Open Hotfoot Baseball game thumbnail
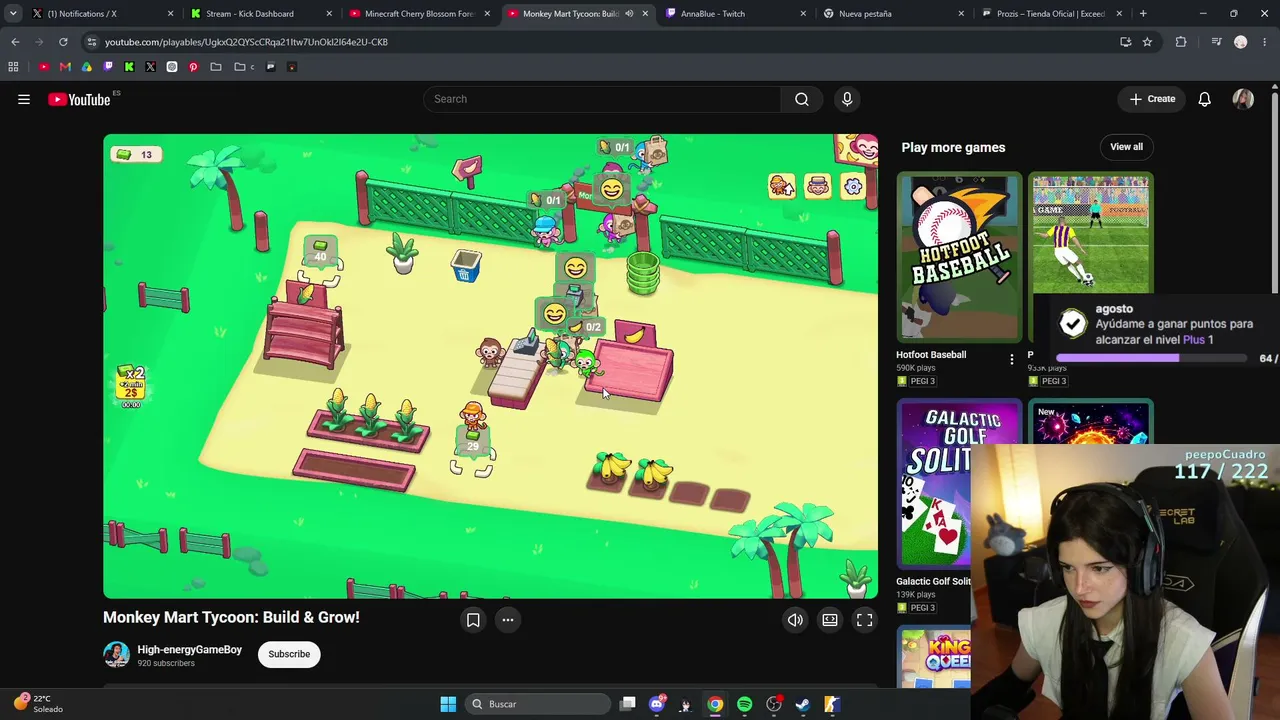1280x720 pixels. [960, 257]
